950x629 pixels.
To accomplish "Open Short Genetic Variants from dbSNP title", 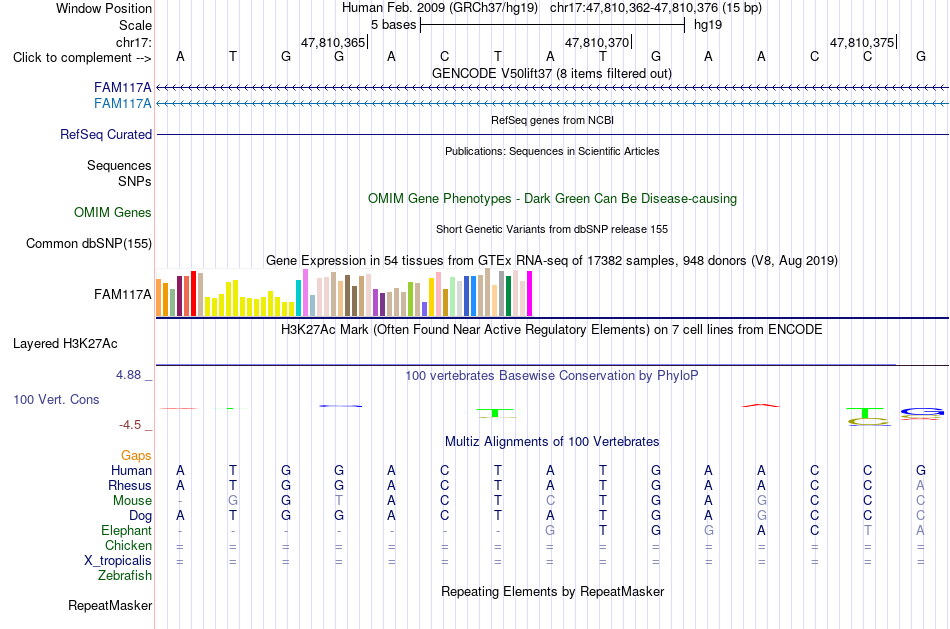I will coord(552,229).
